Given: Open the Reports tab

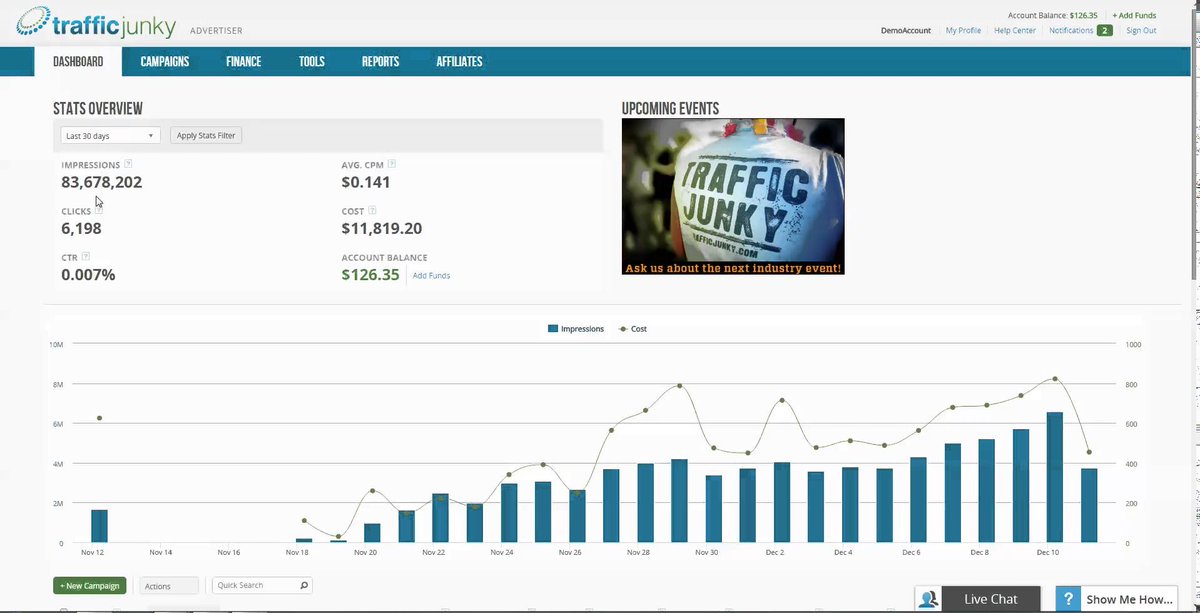Looking at the screenshot, I should 380,62.
